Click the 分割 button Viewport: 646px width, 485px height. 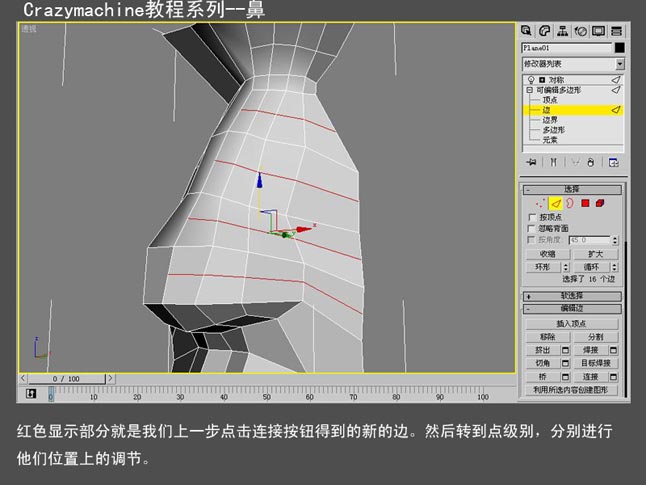[x=596, y=337]
